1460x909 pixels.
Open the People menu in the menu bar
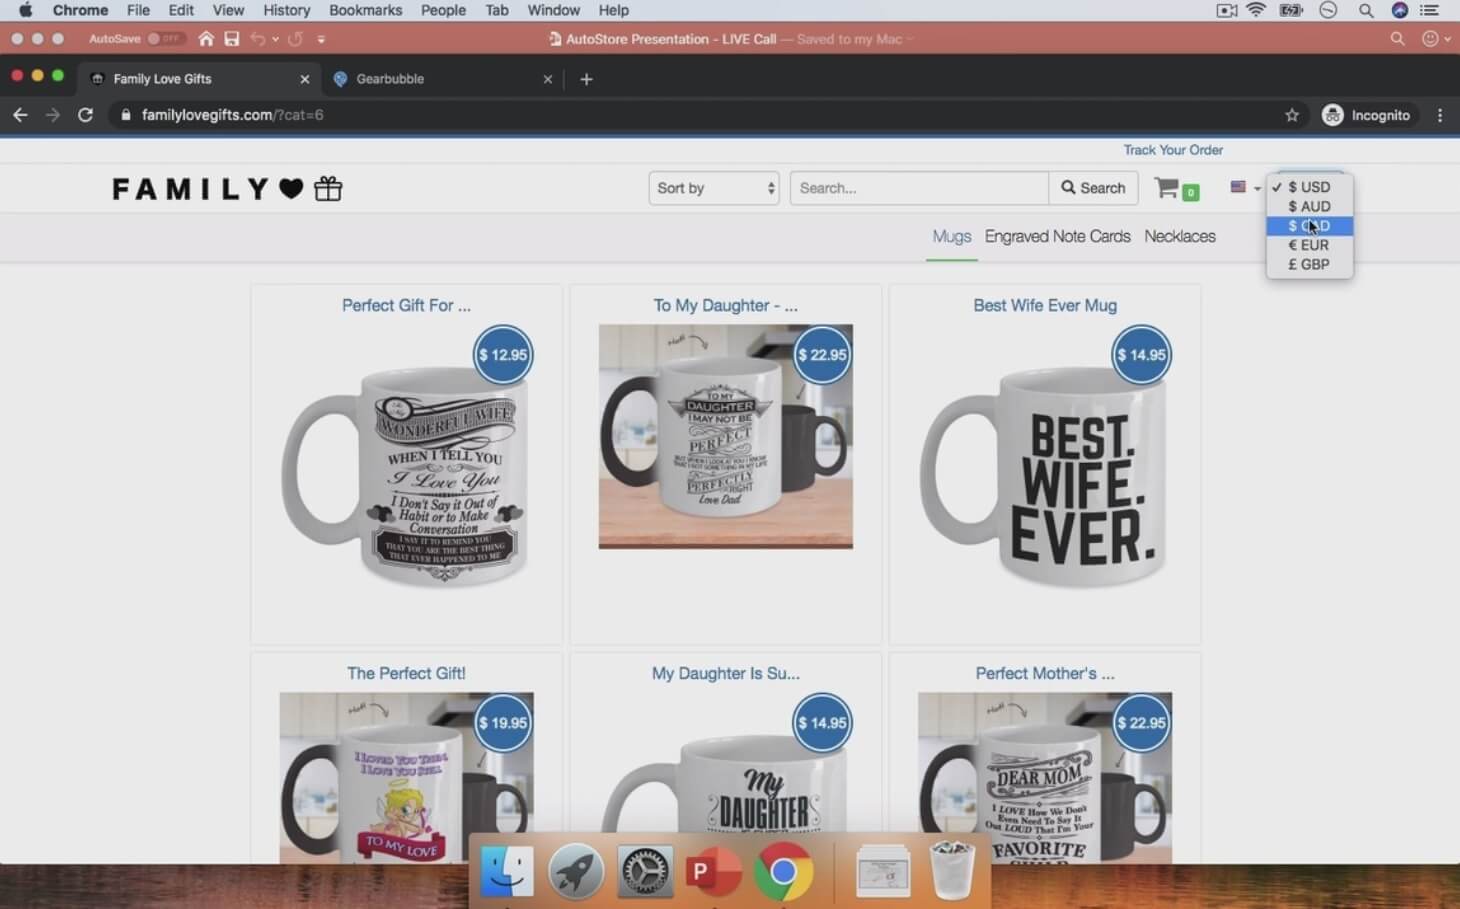coord(443,10)
